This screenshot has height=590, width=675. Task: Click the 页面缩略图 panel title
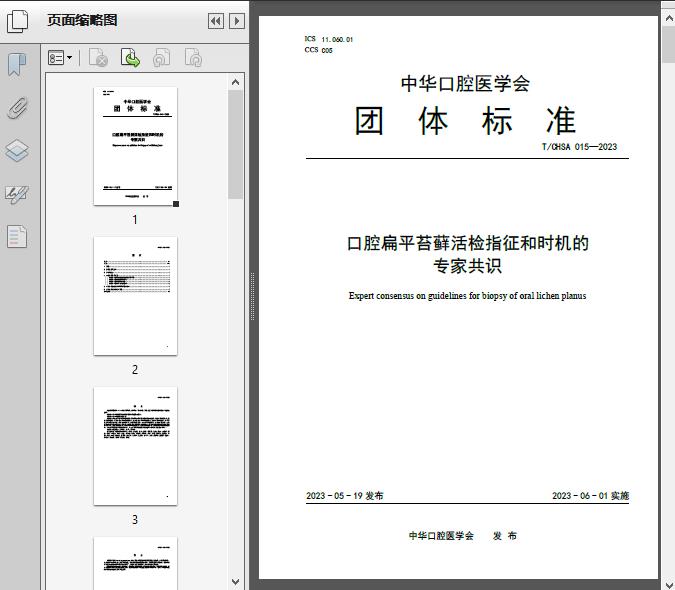tap(82, 20)
